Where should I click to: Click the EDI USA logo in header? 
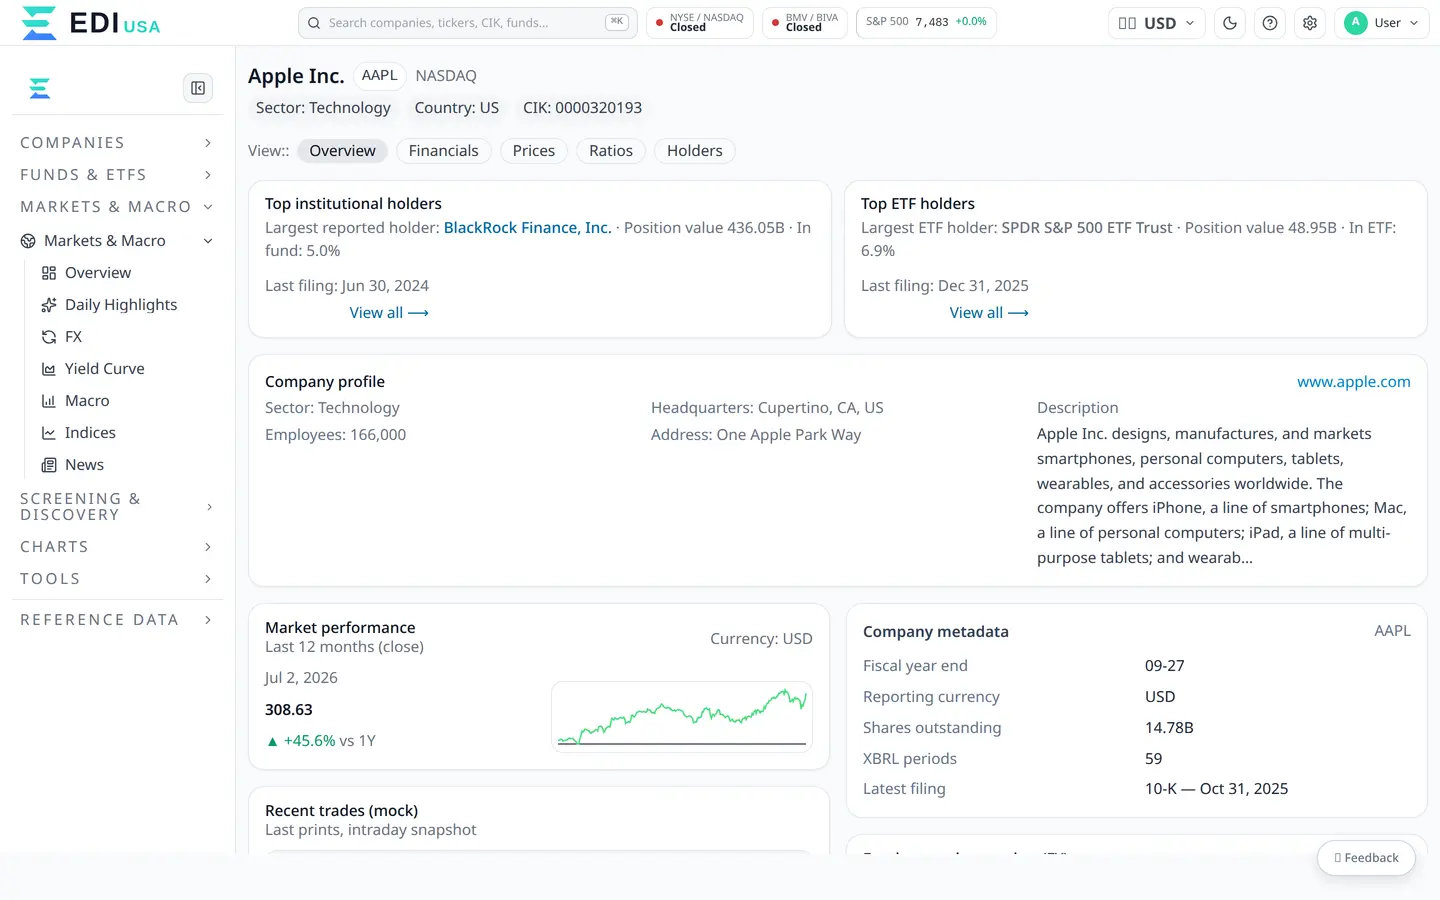point(90,23)
